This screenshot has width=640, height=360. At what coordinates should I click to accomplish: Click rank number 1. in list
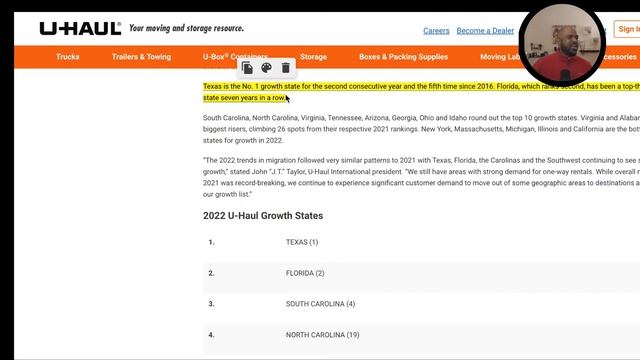pyautogui.click(x=211, y=242)
